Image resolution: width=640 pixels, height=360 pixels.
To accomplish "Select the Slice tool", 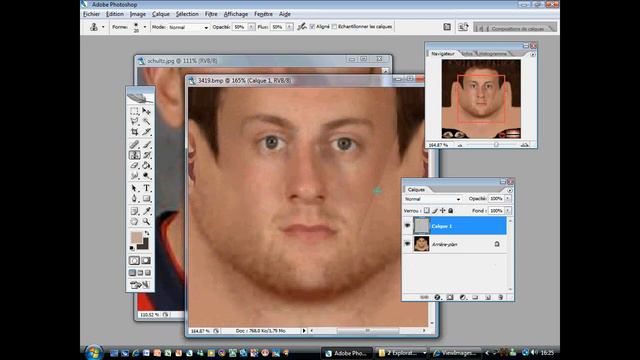I will pyautogui.click(x=146, y=131).
